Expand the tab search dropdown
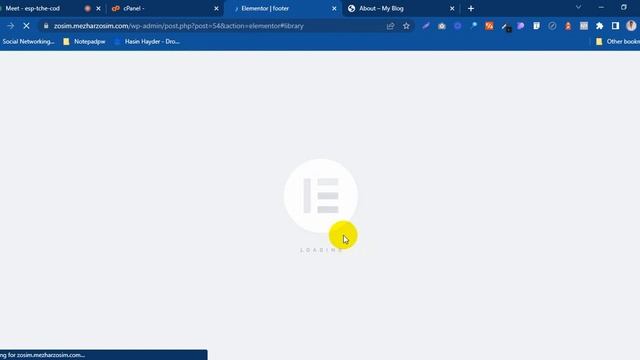 pyautogui.click(x=578, y=7)
